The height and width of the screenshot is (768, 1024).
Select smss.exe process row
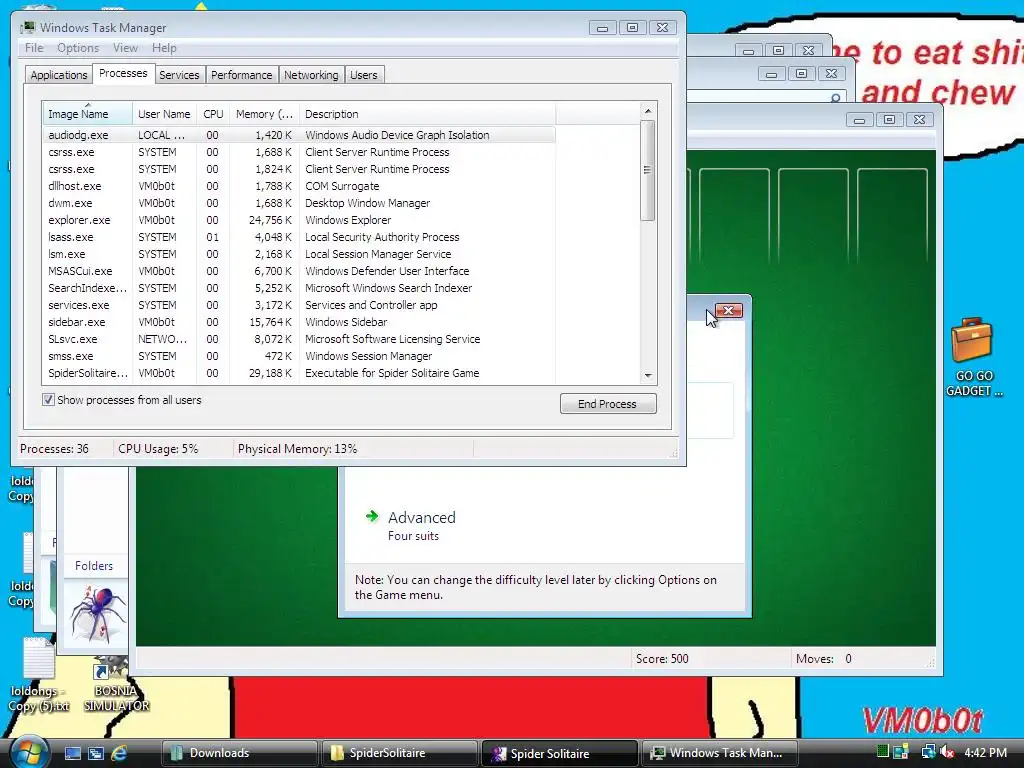pos(299,356)
